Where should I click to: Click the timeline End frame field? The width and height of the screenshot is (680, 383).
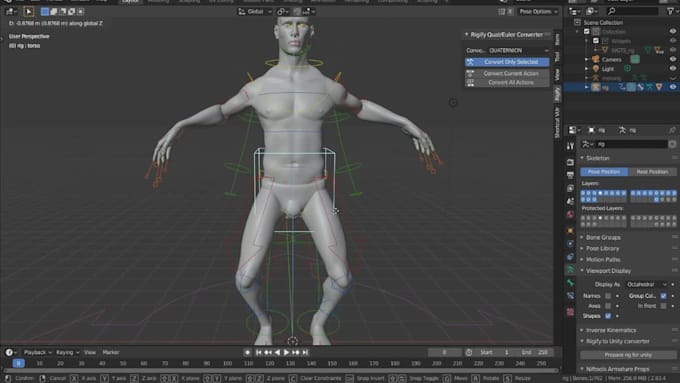point(535,352)
